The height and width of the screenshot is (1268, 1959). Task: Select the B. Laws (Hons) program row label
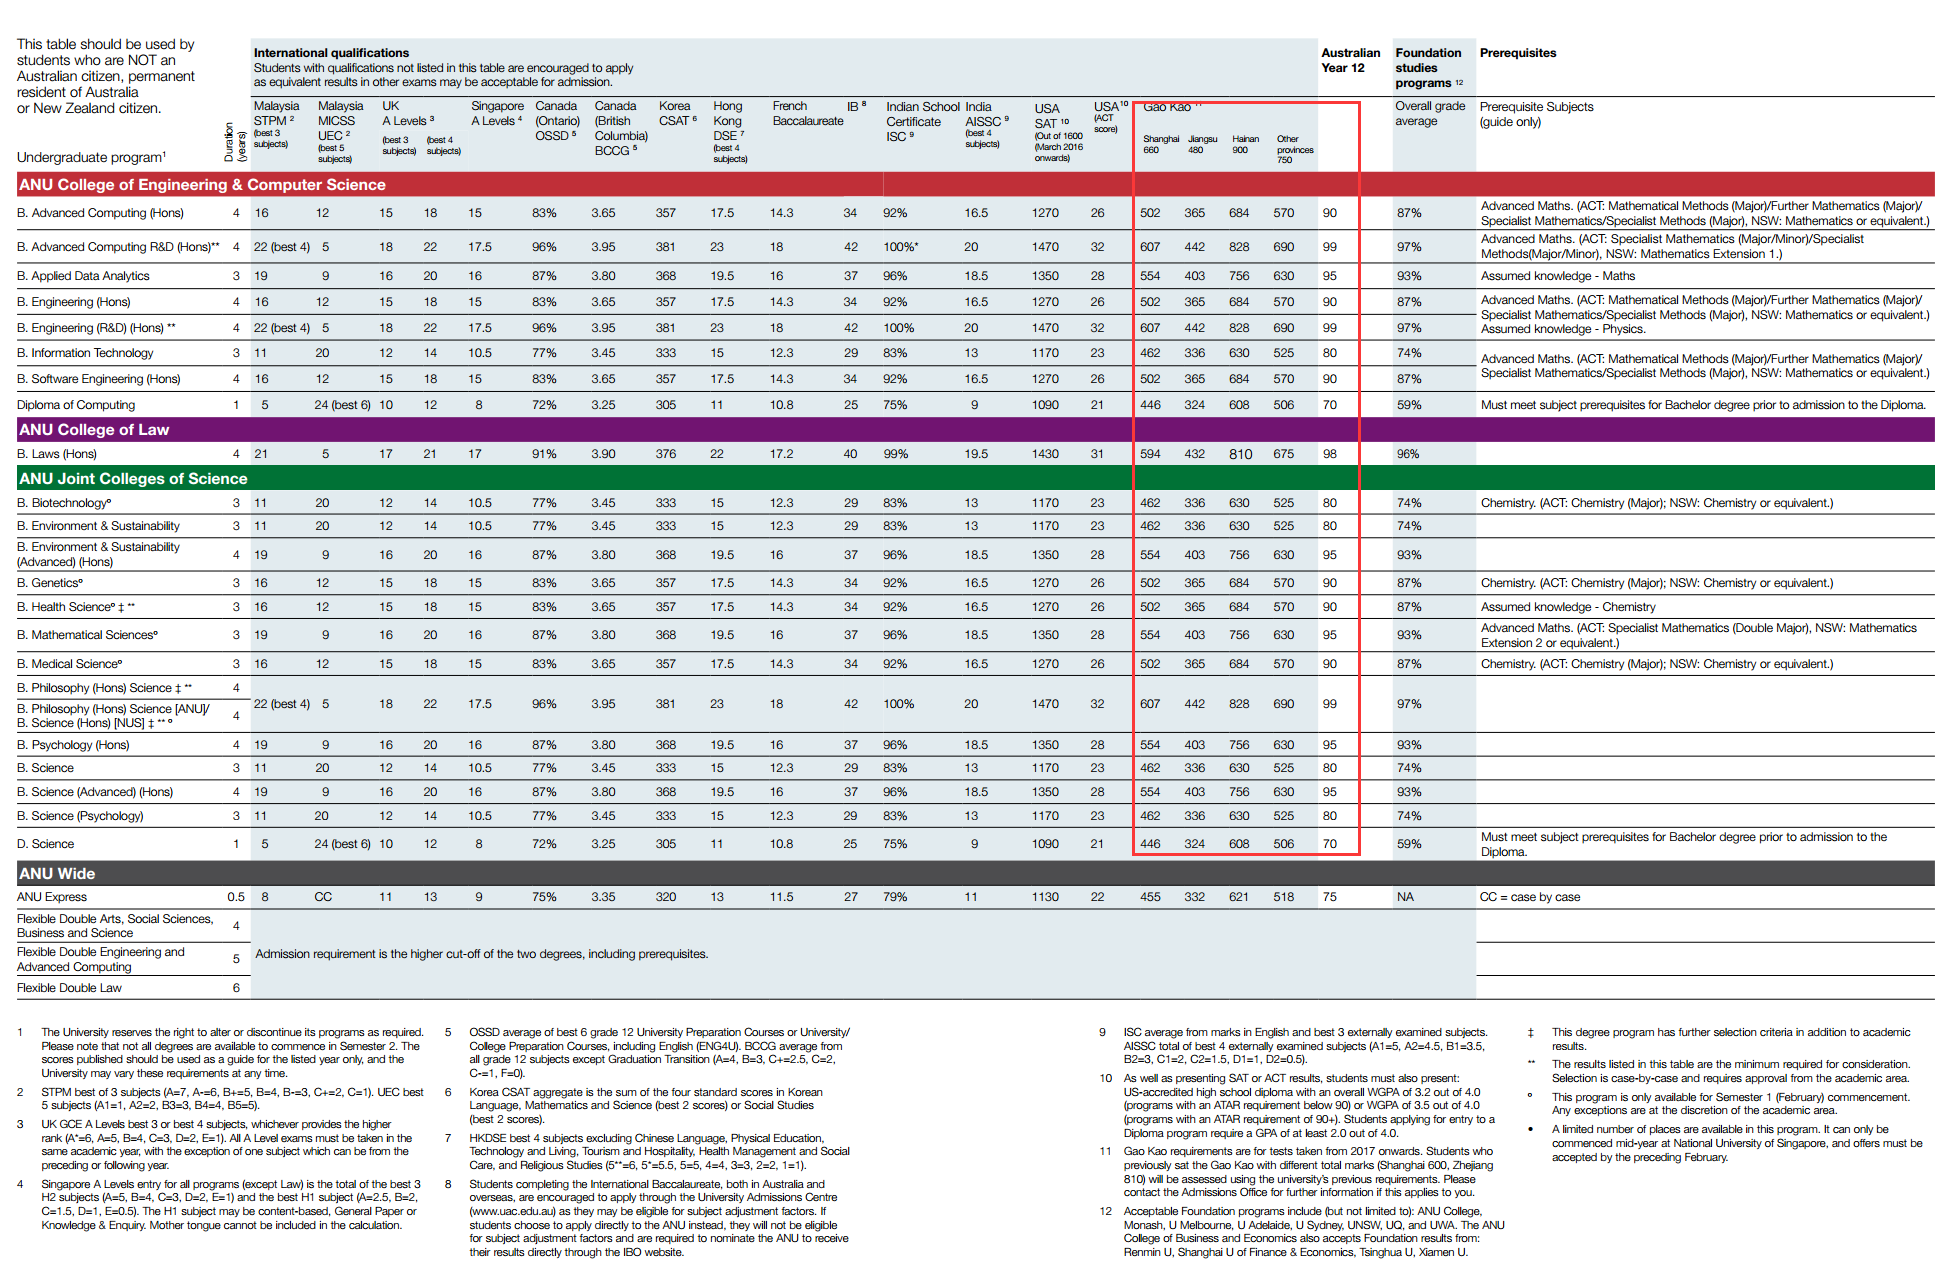pyautogui.click(x=57, y=454)
